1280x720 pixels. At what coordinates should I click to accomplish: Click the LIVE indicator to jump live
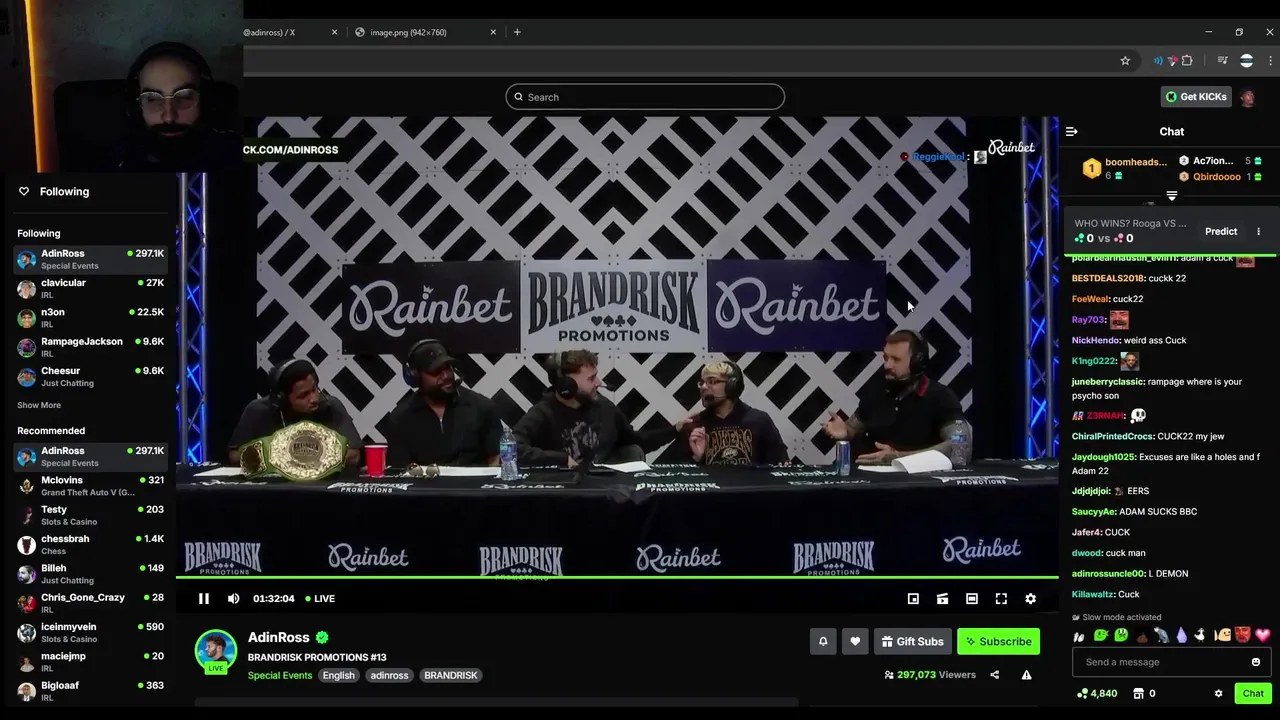pyautogui.click(x=320, y=598)
